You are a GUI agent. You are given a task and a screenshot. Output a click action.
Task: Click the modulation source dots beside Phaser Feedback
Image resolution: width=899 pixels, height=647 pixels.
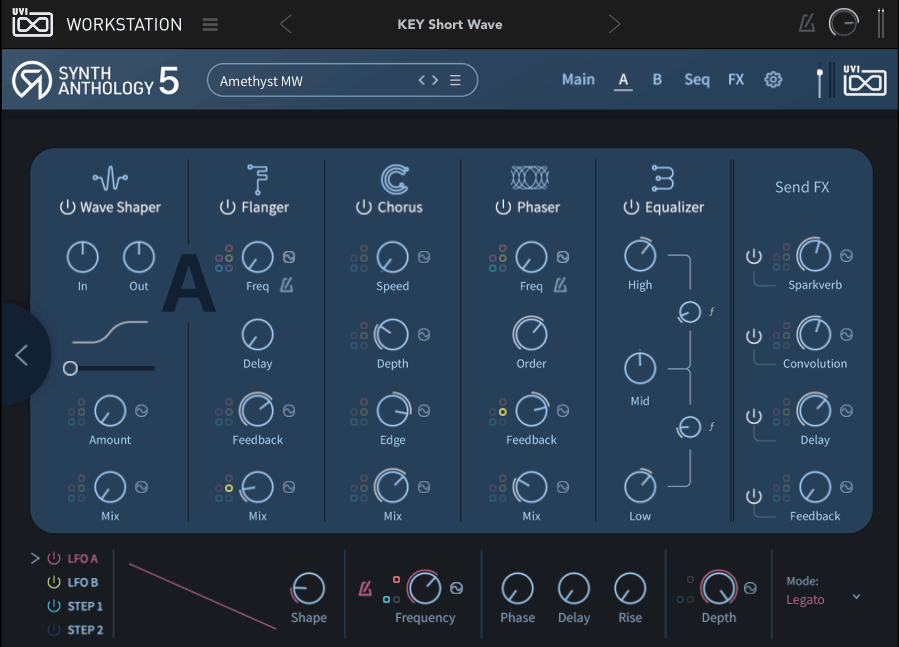(x=498, y=411)
